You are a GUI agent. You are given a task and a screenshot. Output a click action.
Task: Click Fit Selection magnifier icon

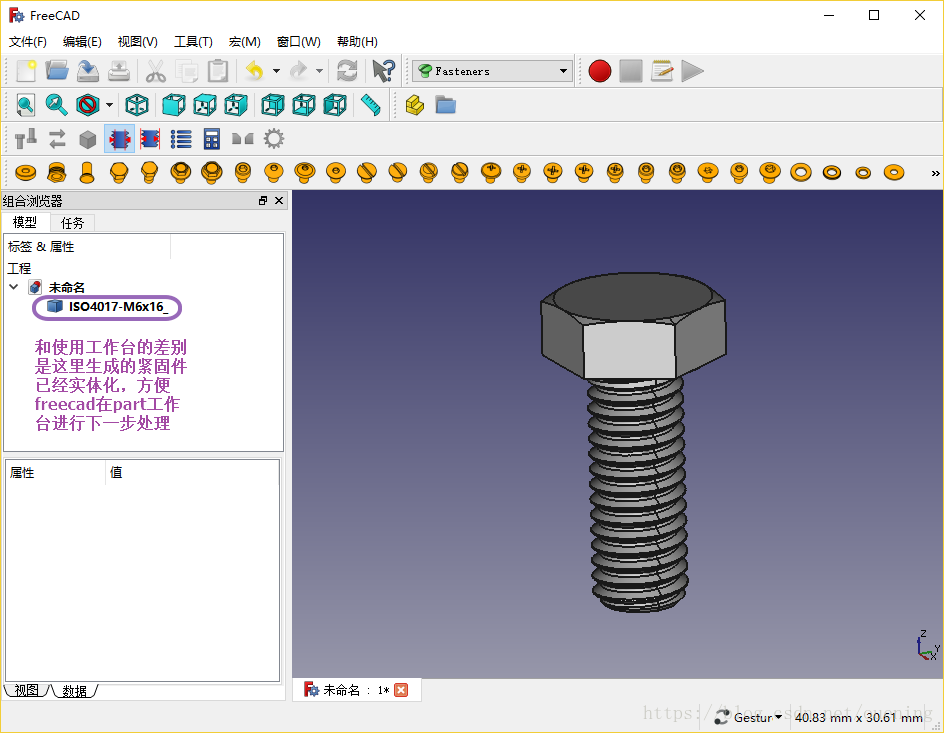[x=57, y=105]
